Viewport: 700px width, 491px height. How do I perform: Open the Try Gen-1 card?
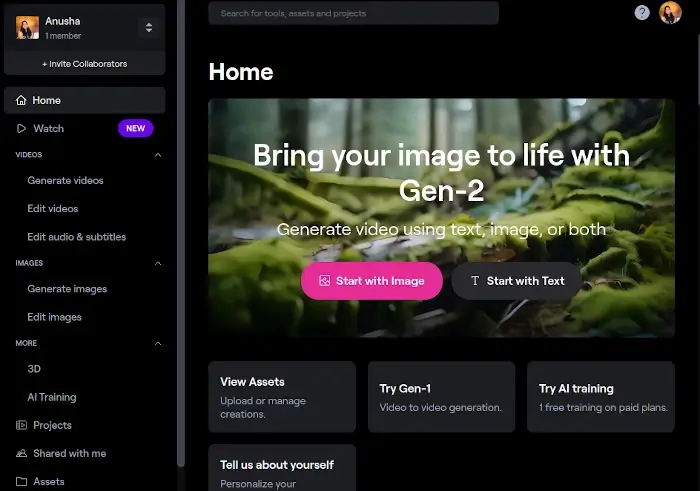point(441,397)
